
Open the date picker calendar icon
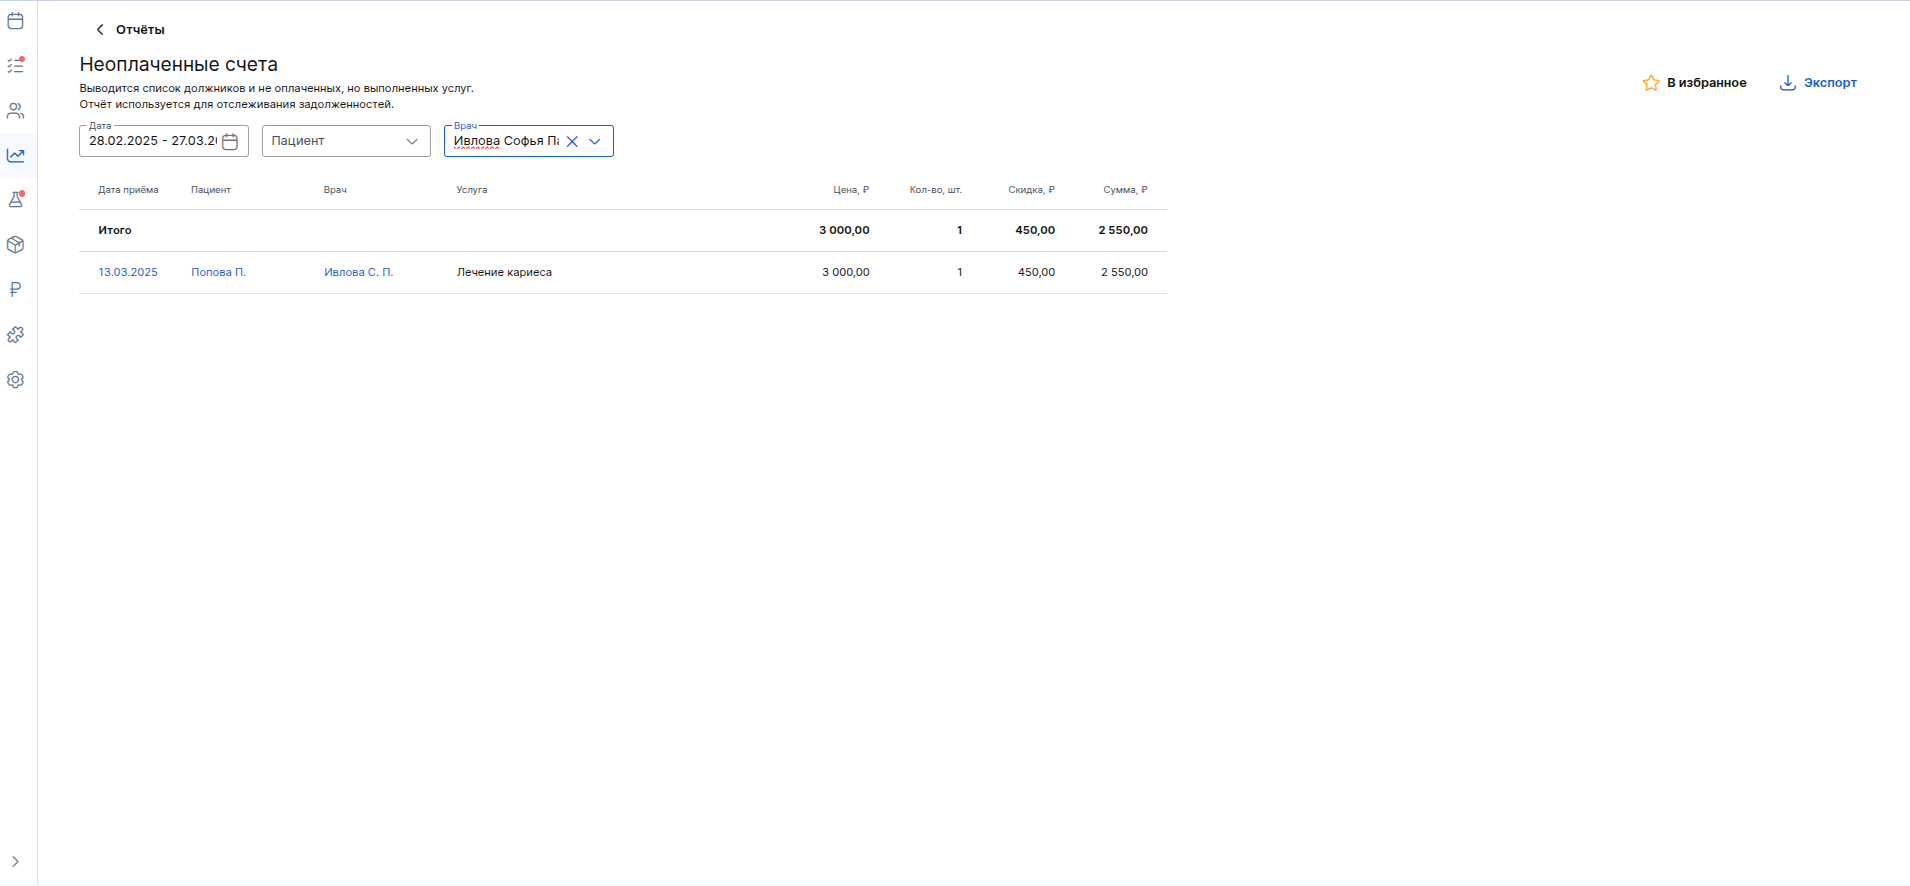[230, 141]
